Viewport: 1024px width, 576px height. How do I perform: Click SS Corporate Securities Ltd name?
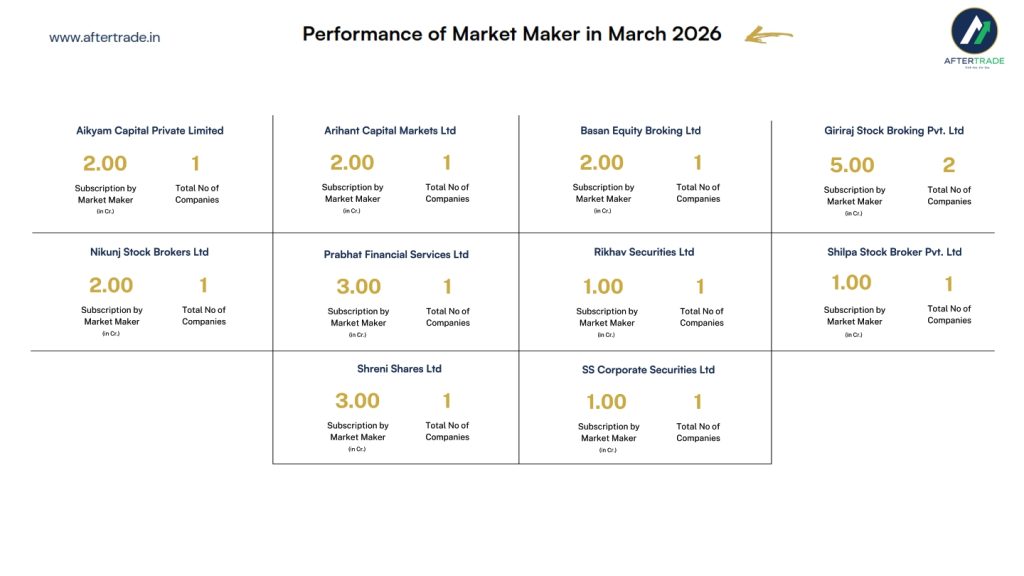(648, 370)
